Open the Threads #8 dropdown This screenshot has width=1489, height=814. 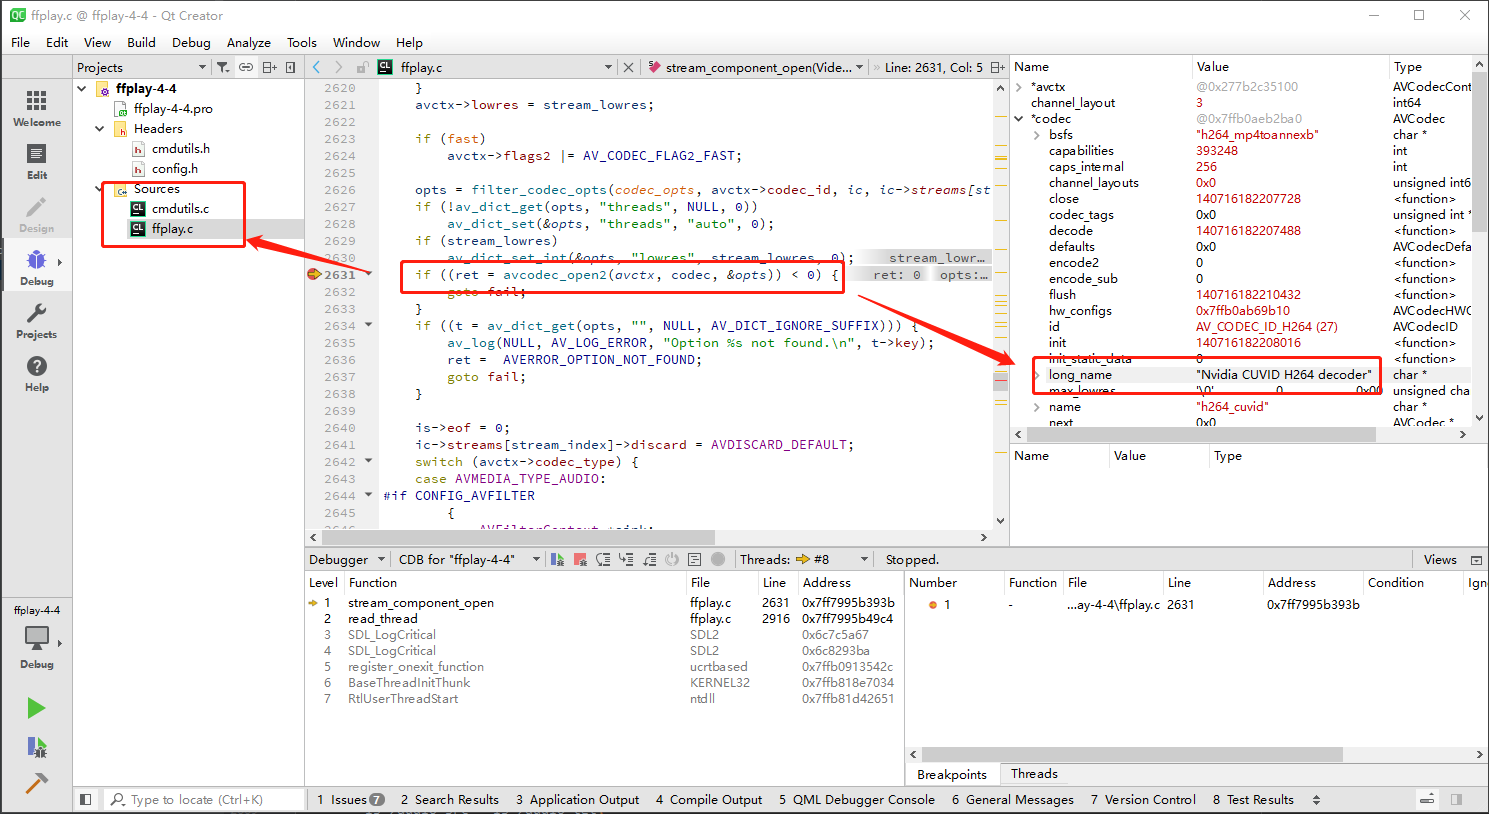pos(832,559)
